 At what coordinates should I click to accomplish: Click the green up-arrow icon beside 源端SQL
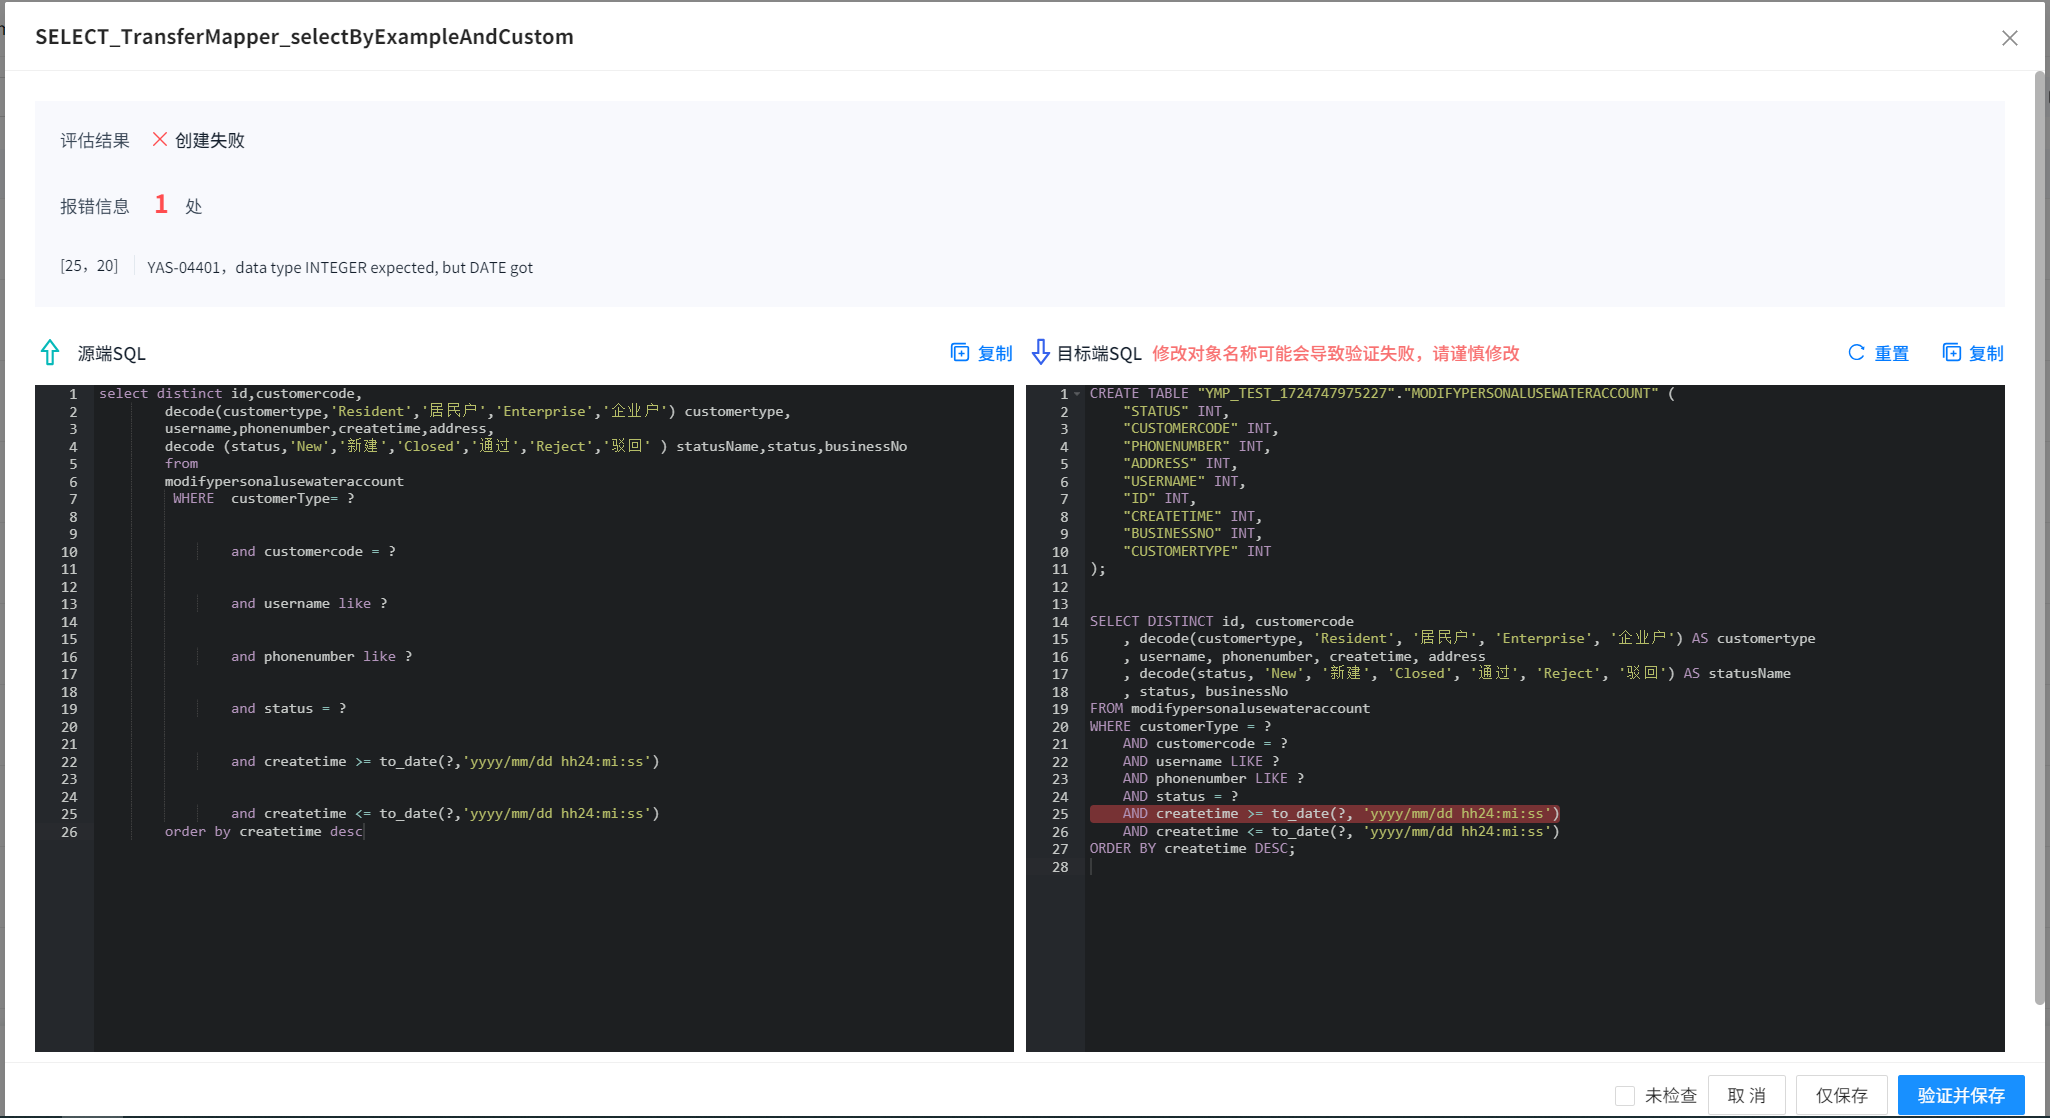pos(51,352)
